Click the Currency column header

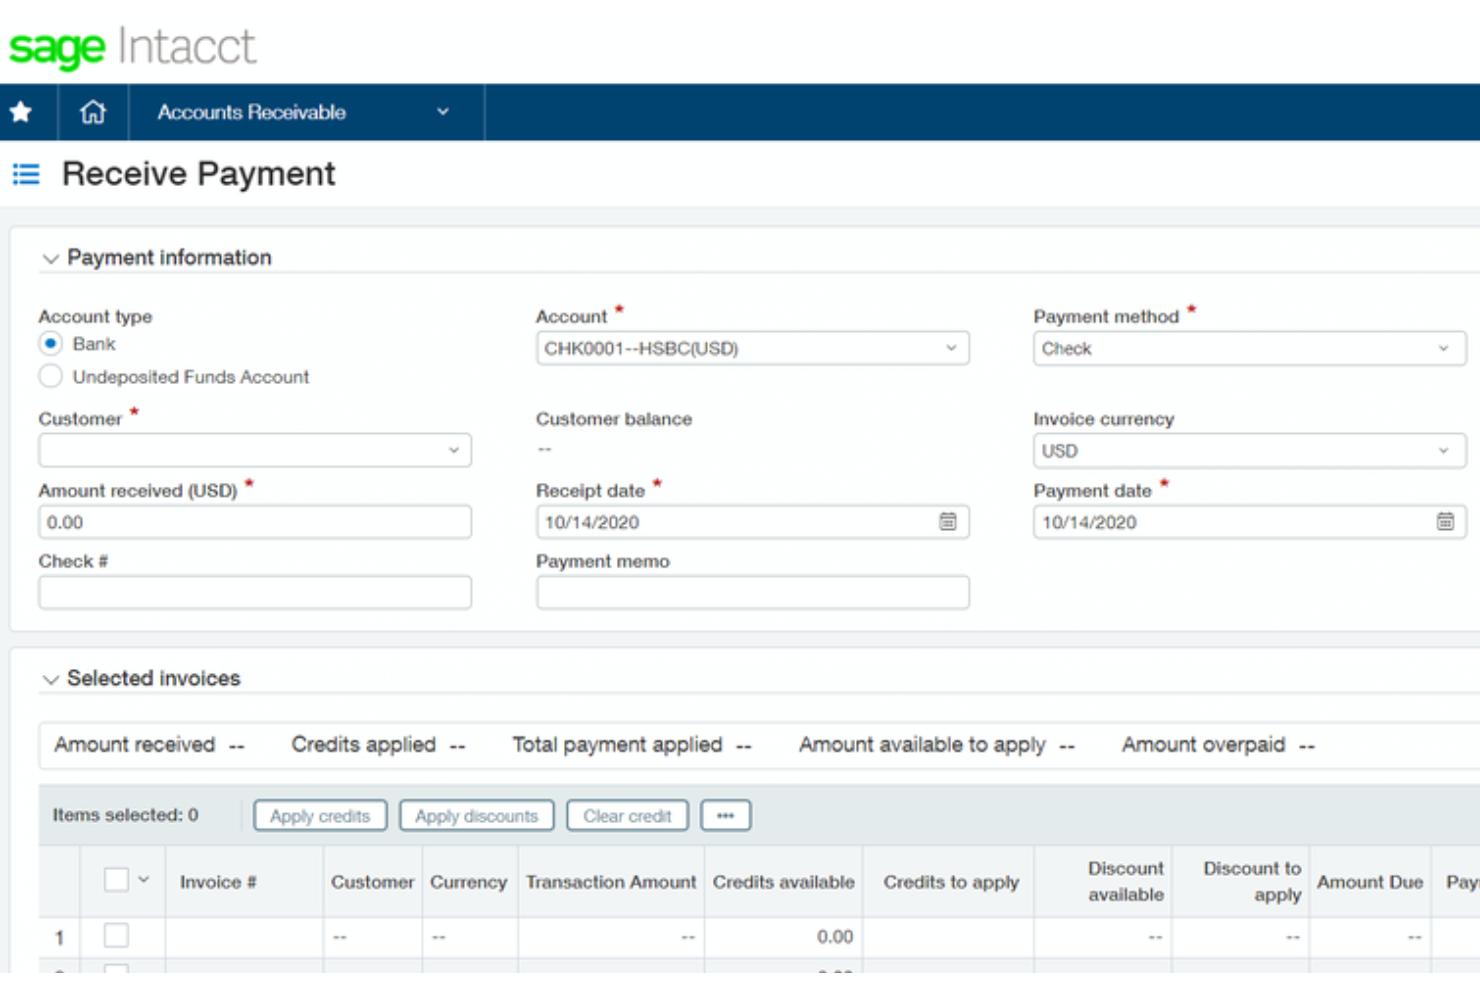pyautogui.click(x=469, y=882)
